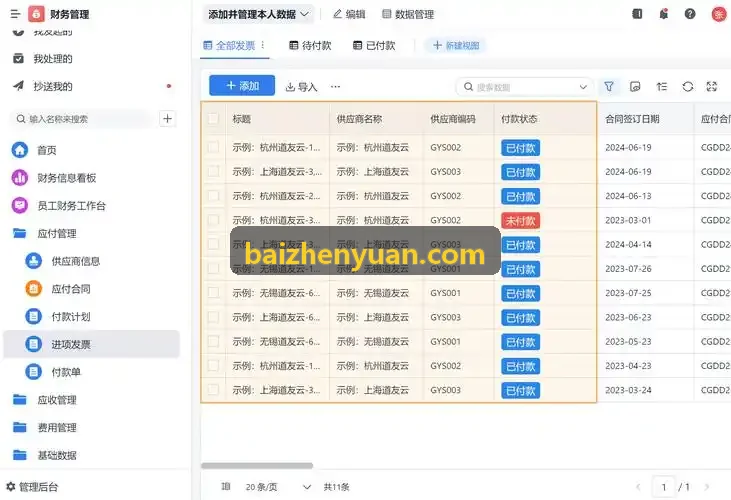Open the 全部发票 view options menu
The image size is (731, 500).
263,45
